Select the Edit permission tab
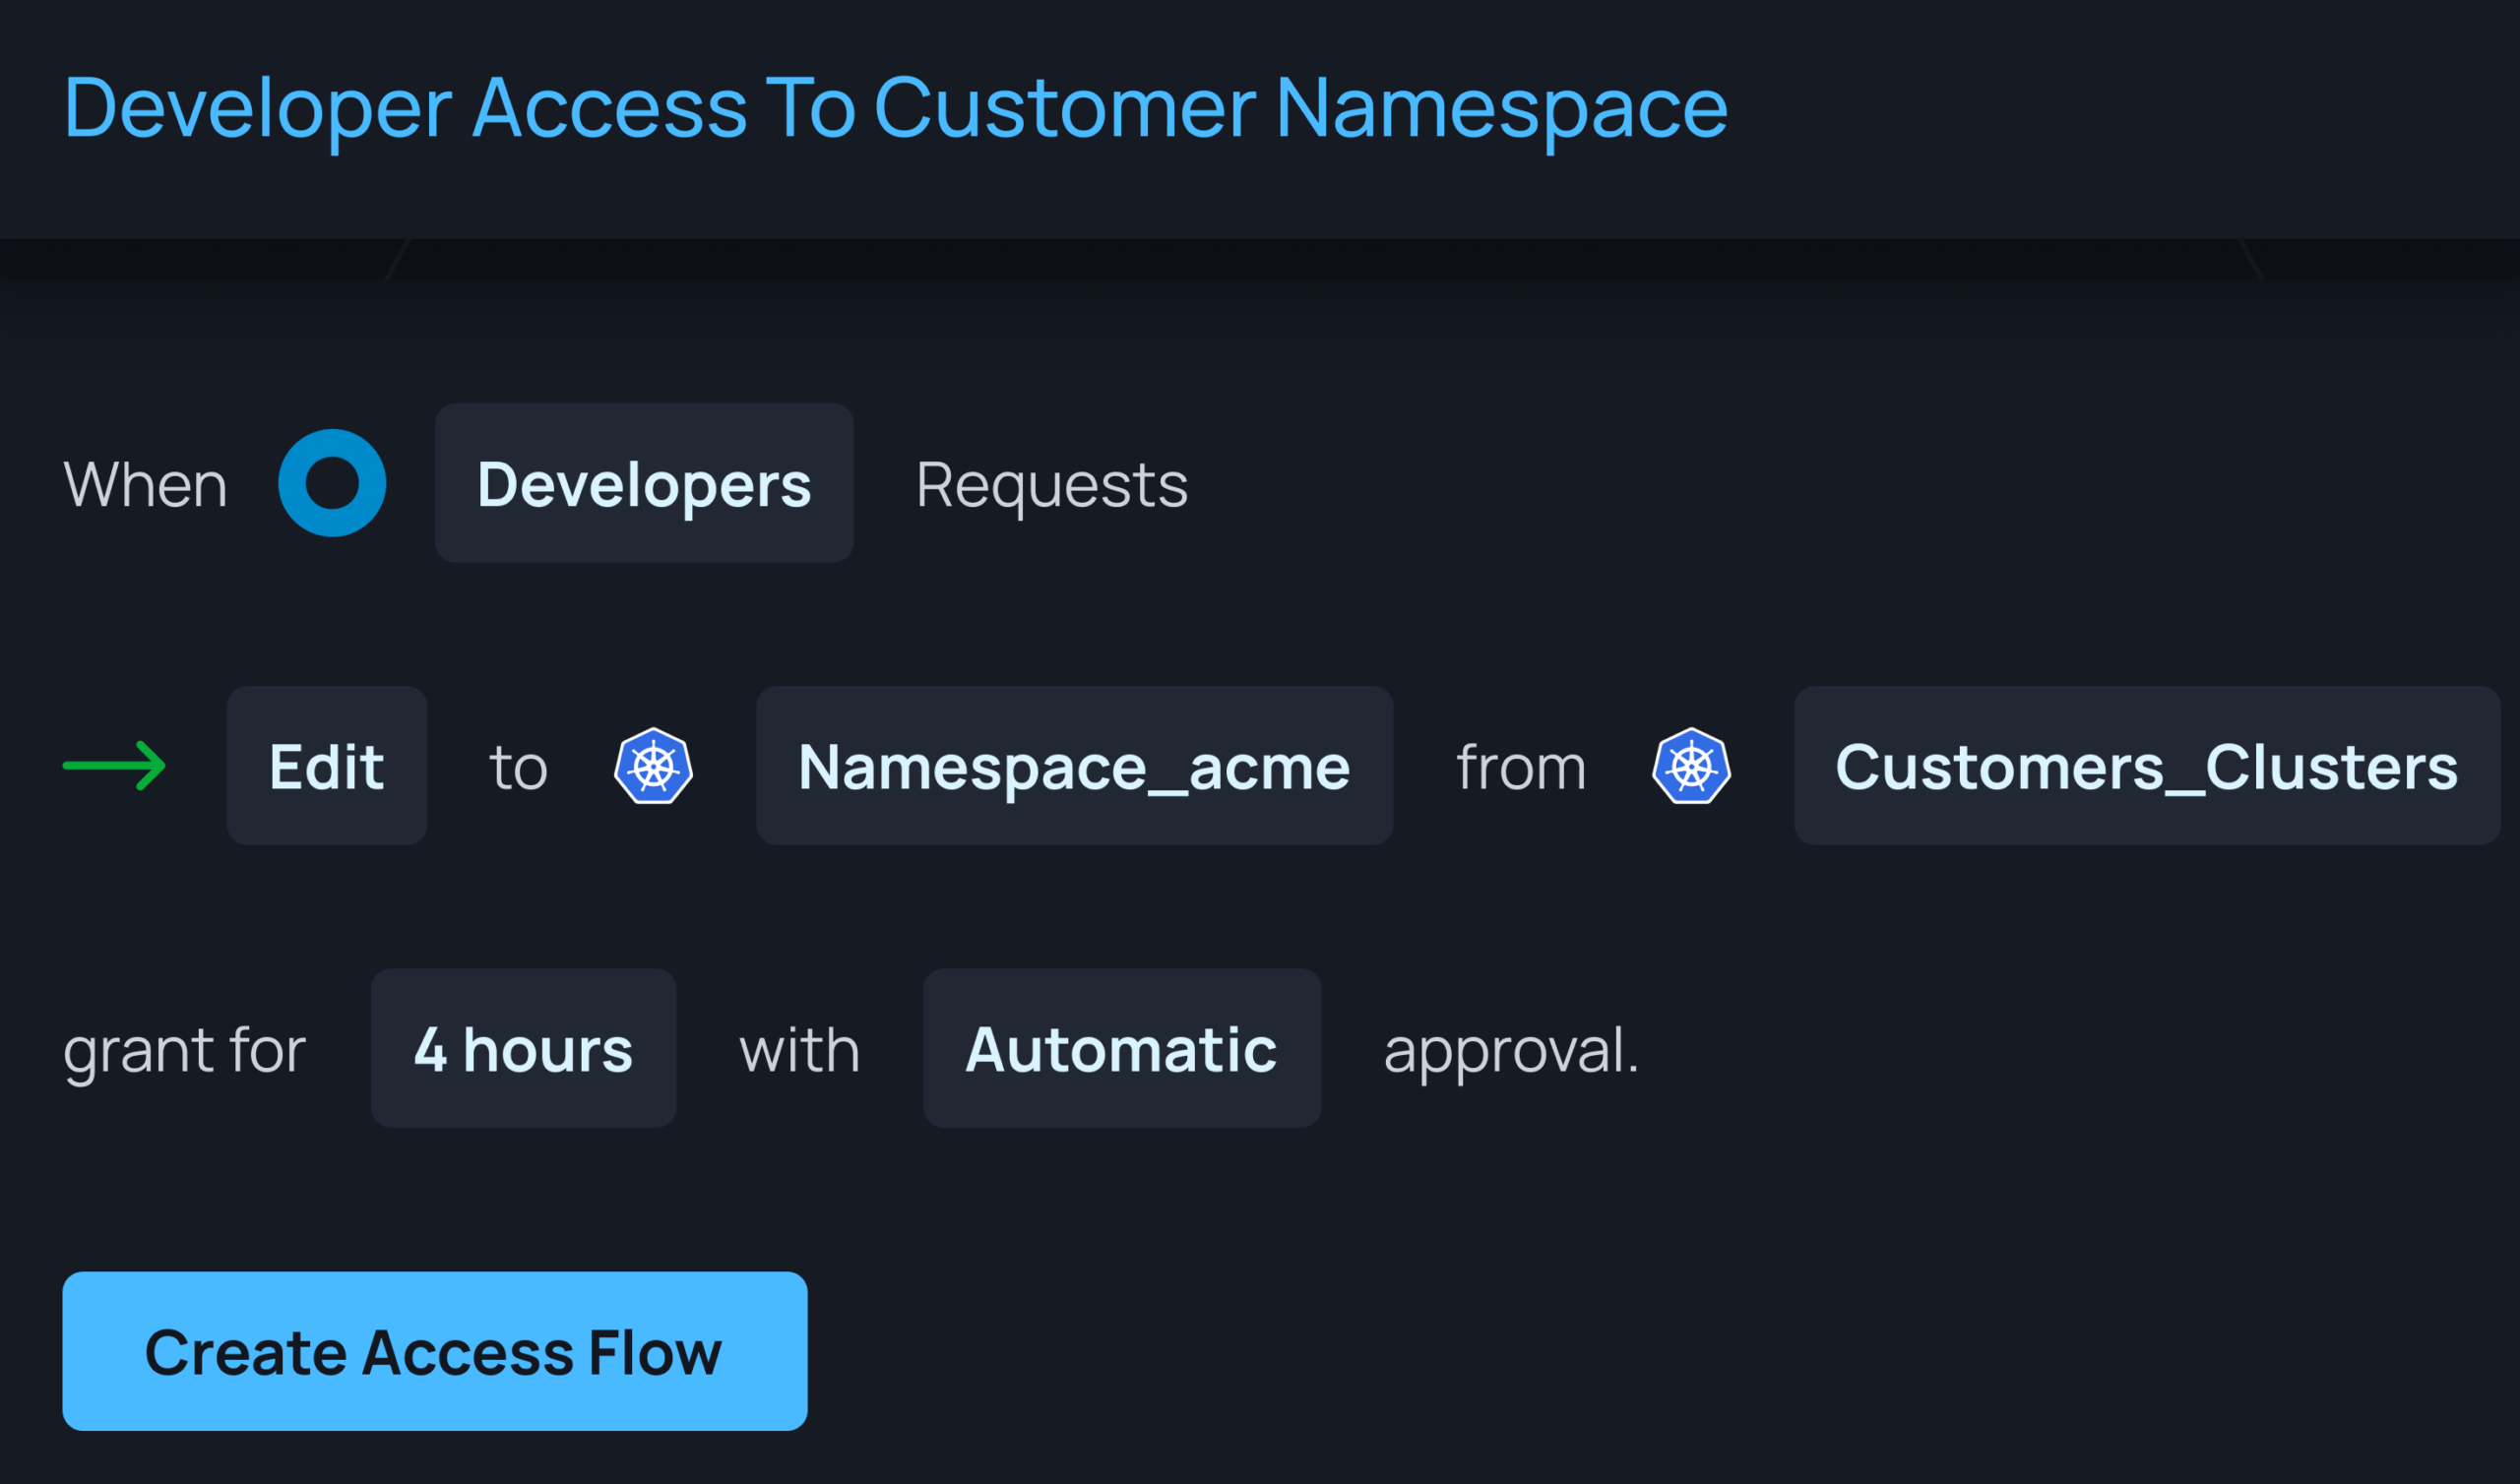This screenshot has width=2520, height=1484. 325,765
